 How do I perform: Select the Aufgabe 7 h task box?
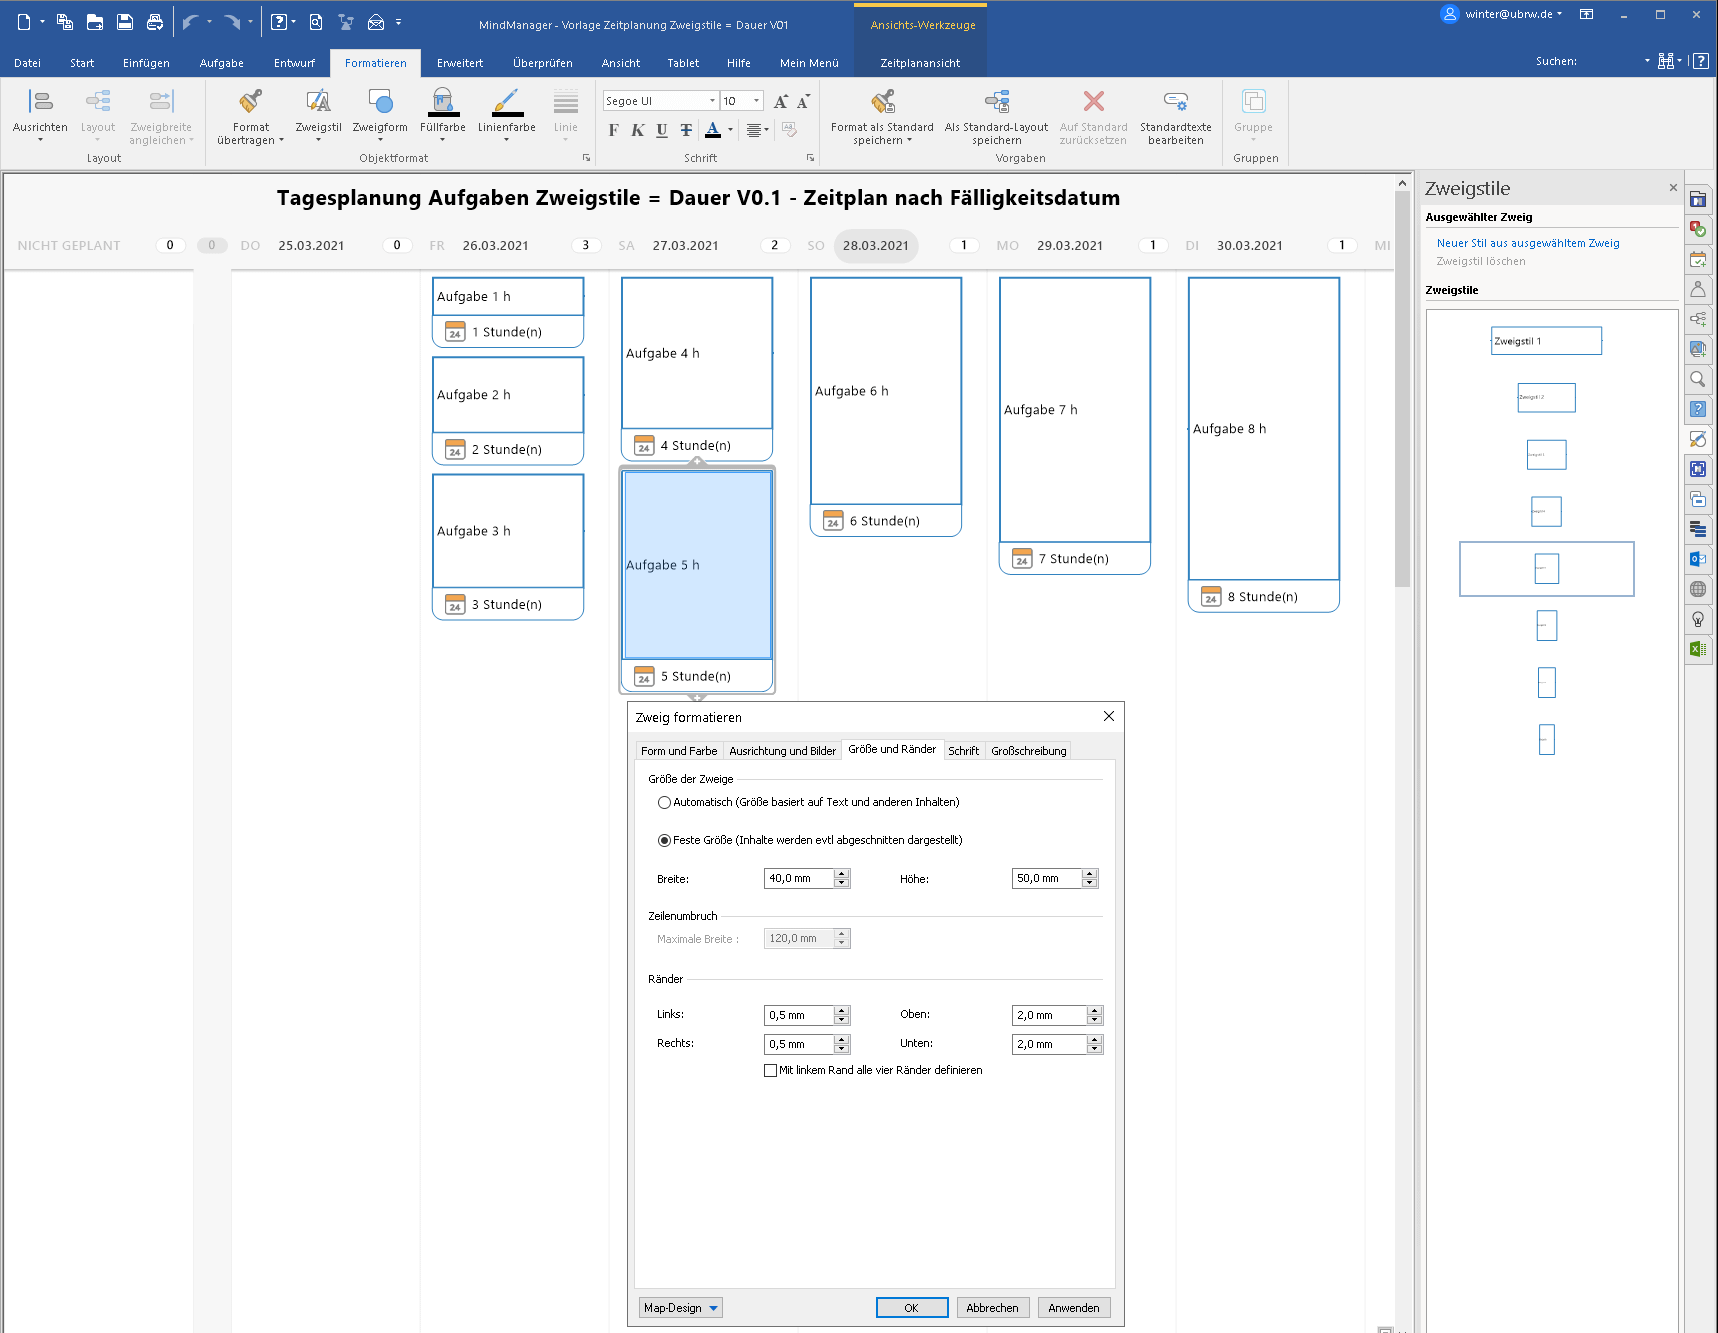tap(1075, 410)
